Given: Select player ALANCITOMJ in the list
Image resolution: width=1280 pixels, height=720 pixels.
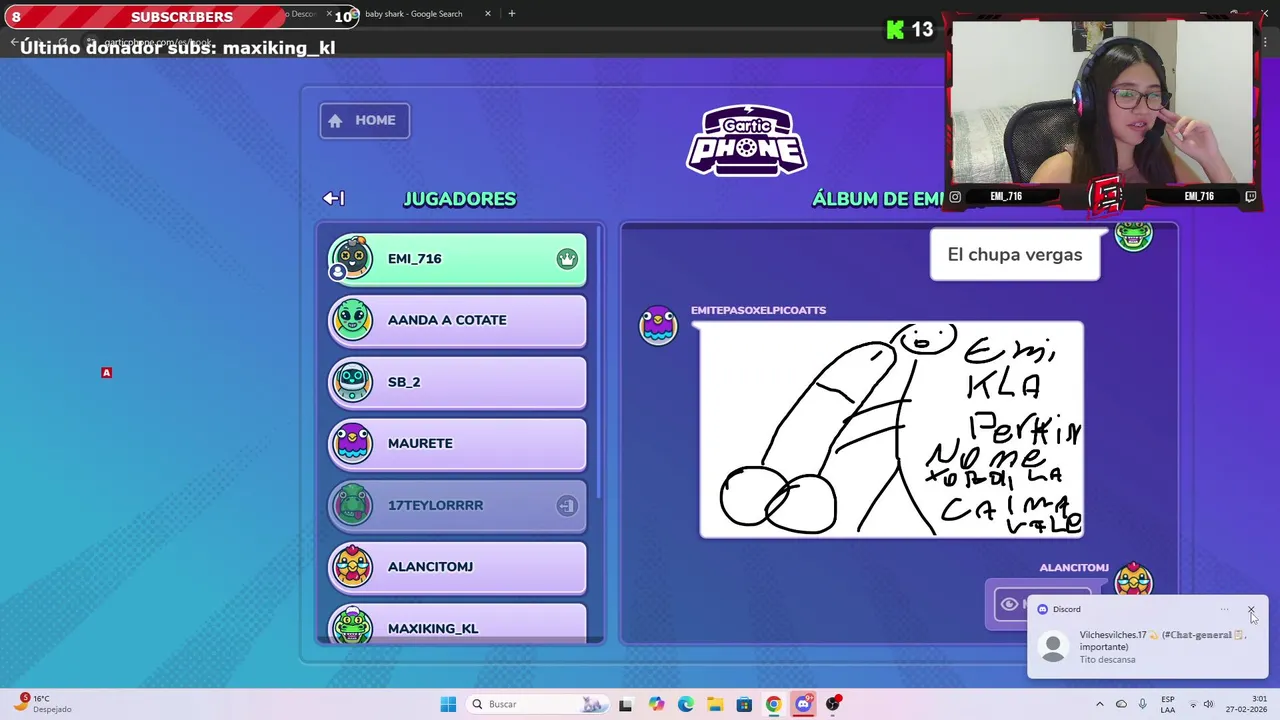Looking at the screenshot, I should (457, 567).
